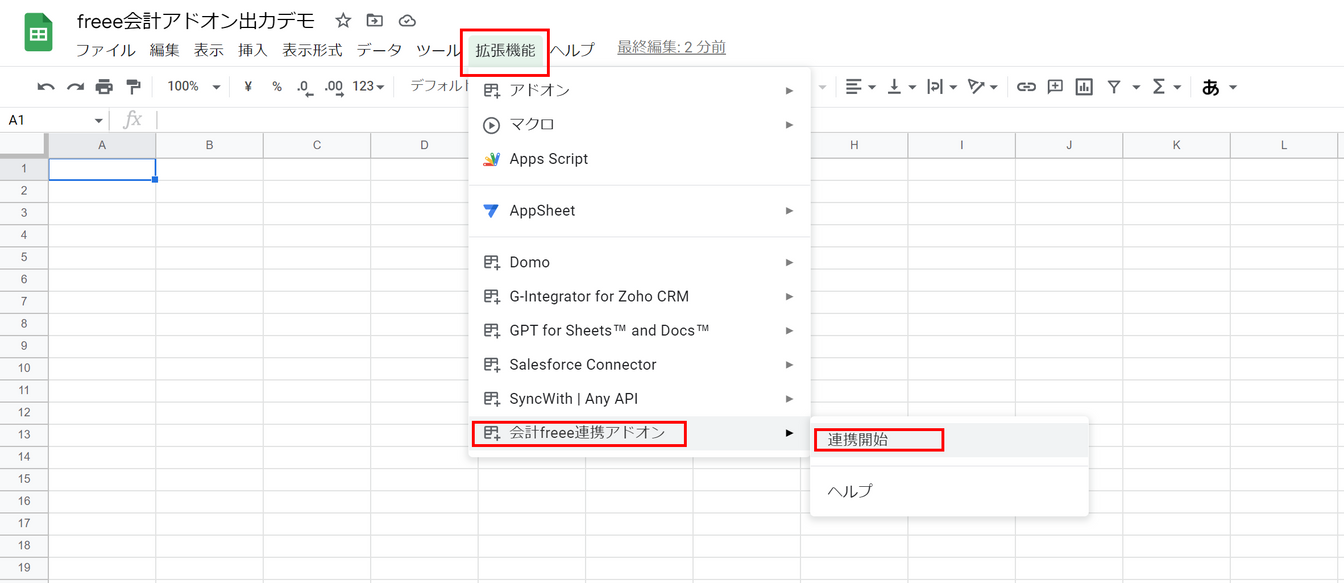
Task: Click the move-to-folder icon by the title
Action: [x=375, y=21]
